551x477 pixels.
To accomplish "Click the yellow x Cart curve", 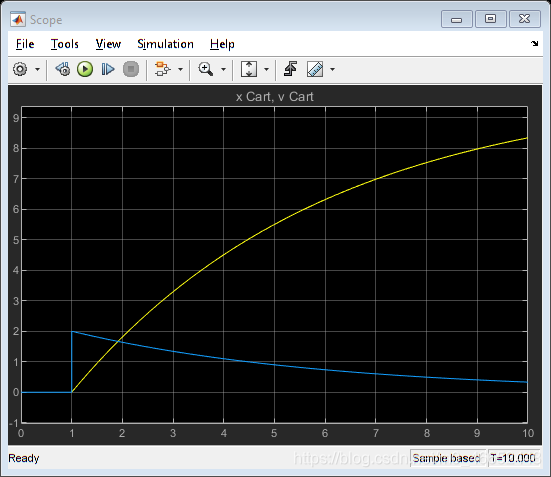I will coord(274,225).
